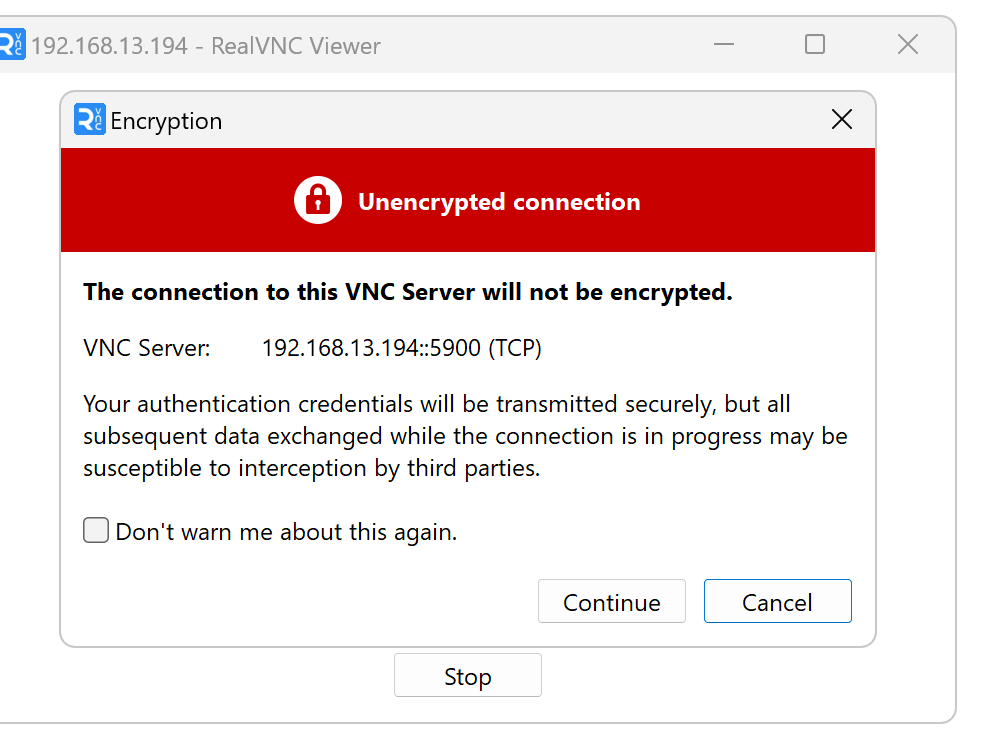Viewport: 989px width, 744px height.
Task: Maximize the RealVNC Viewer window
Action: click(815, 45)
